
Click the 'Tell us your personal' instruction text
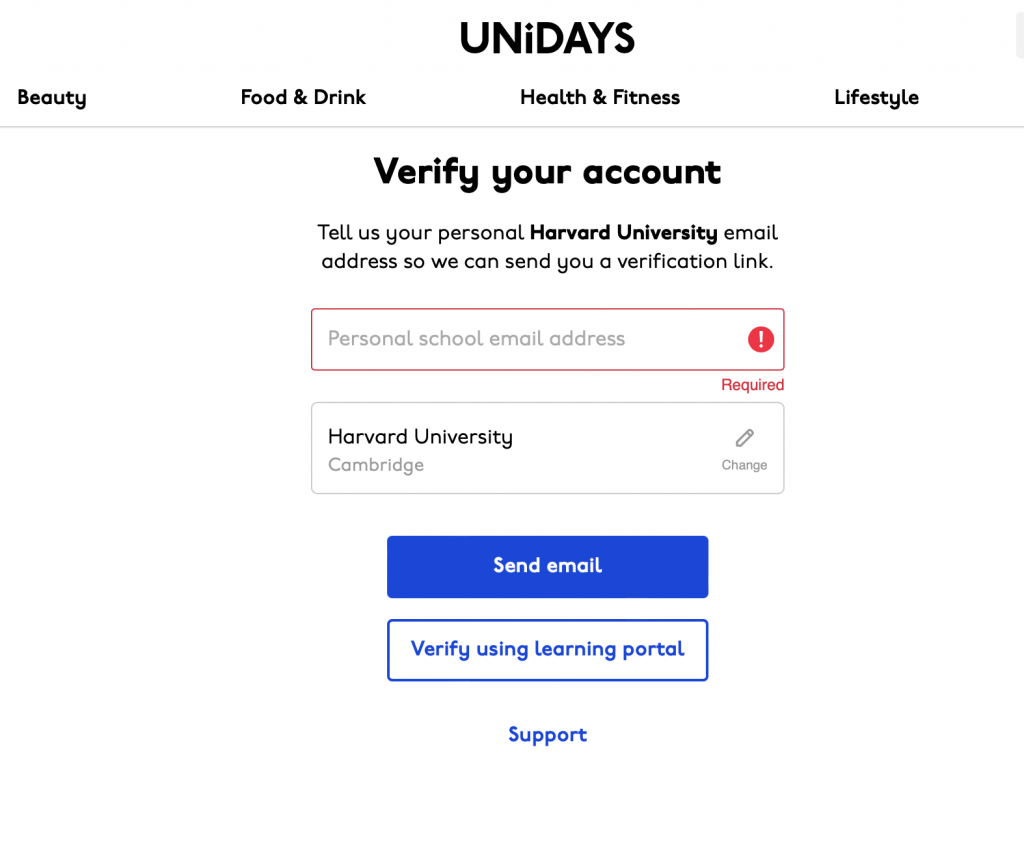point(420,233)
